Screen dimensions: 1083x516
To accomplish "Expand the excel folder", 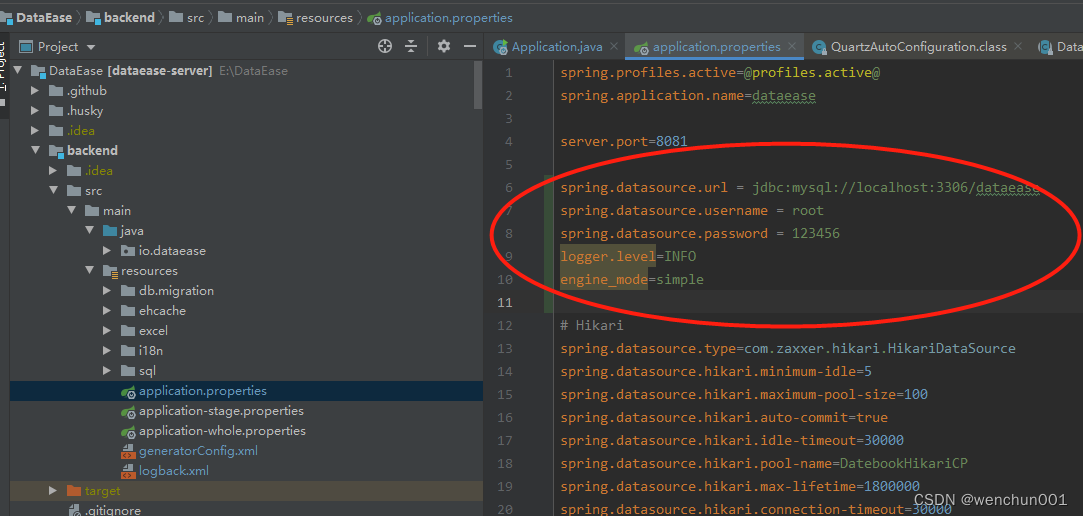I will pos(107,331).
